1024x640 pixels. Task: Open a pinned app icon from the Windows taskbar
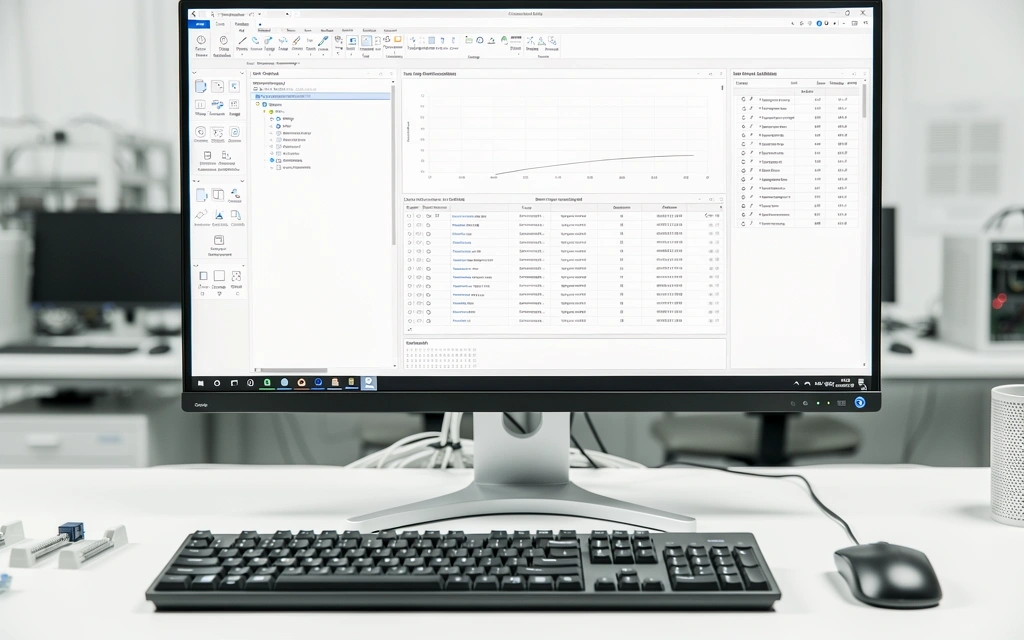(266, 382)
